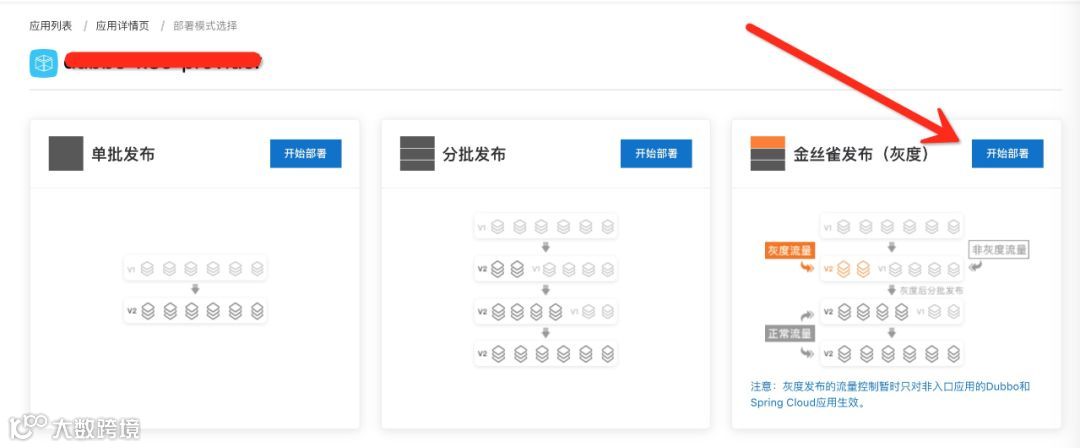Image resolution: width=1080 pixels, height=448 pixels.
Task: Click the 单批发布 deployment diagram
Action: [x=196, y=289]
